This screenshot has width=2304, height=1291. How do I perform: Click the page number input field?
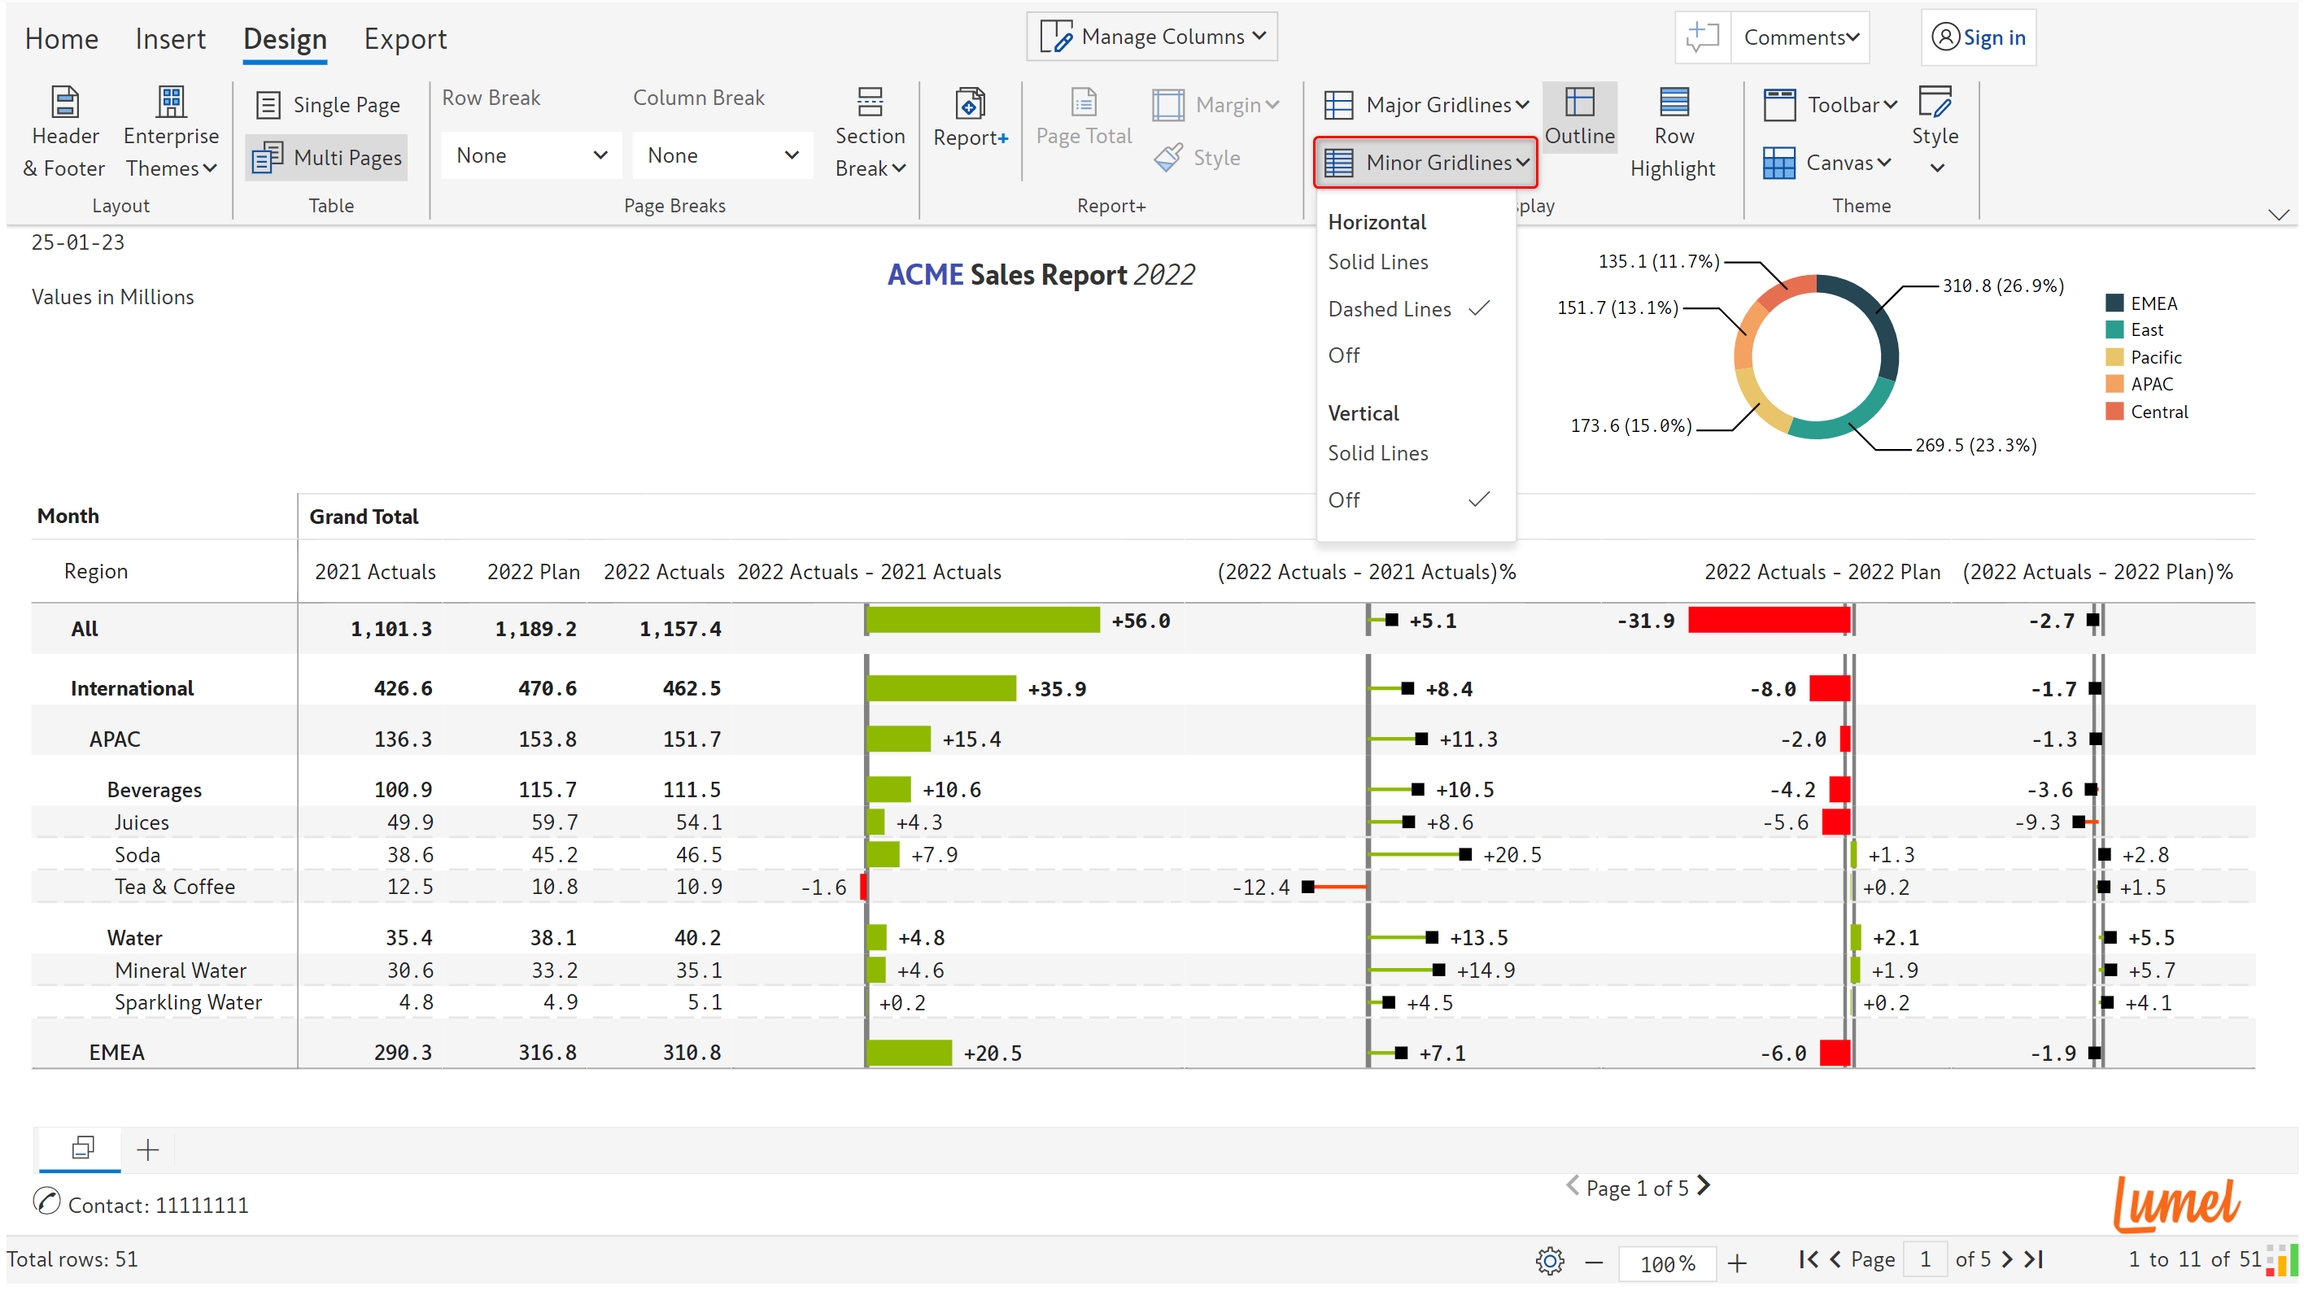pyautogui.click(x=1924, y=1259)
